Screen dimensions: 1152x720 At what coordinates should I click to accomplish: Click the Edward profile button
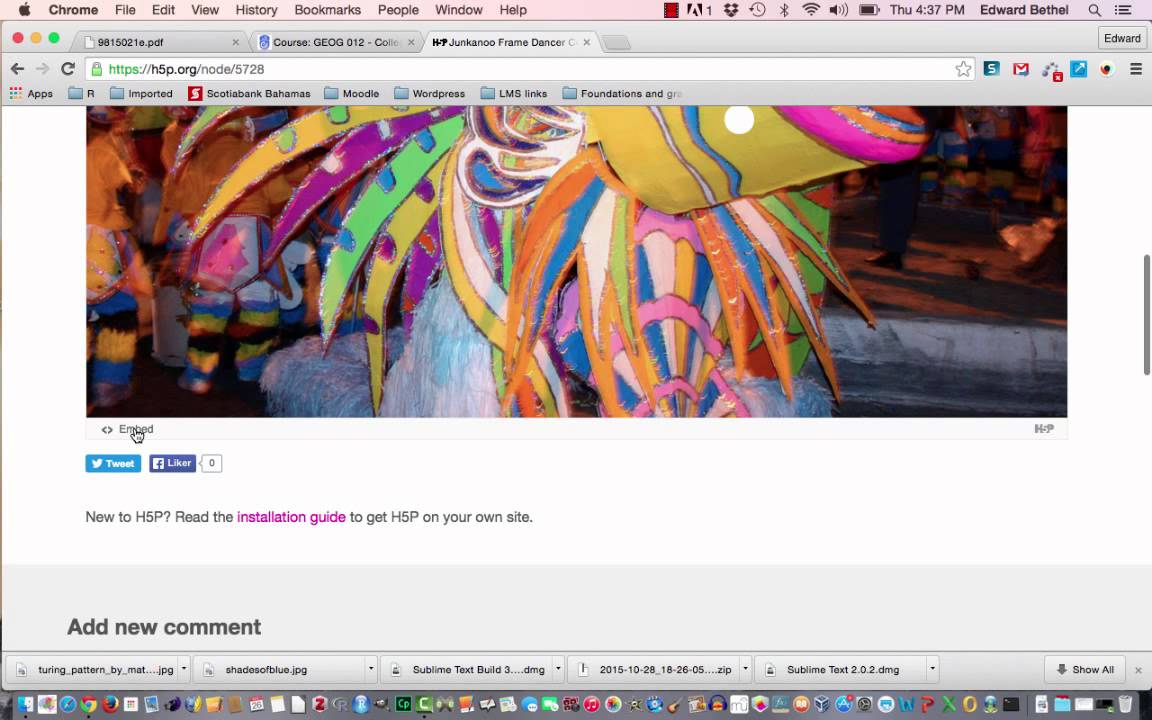pyautogui.click(x=1122, y=38)
